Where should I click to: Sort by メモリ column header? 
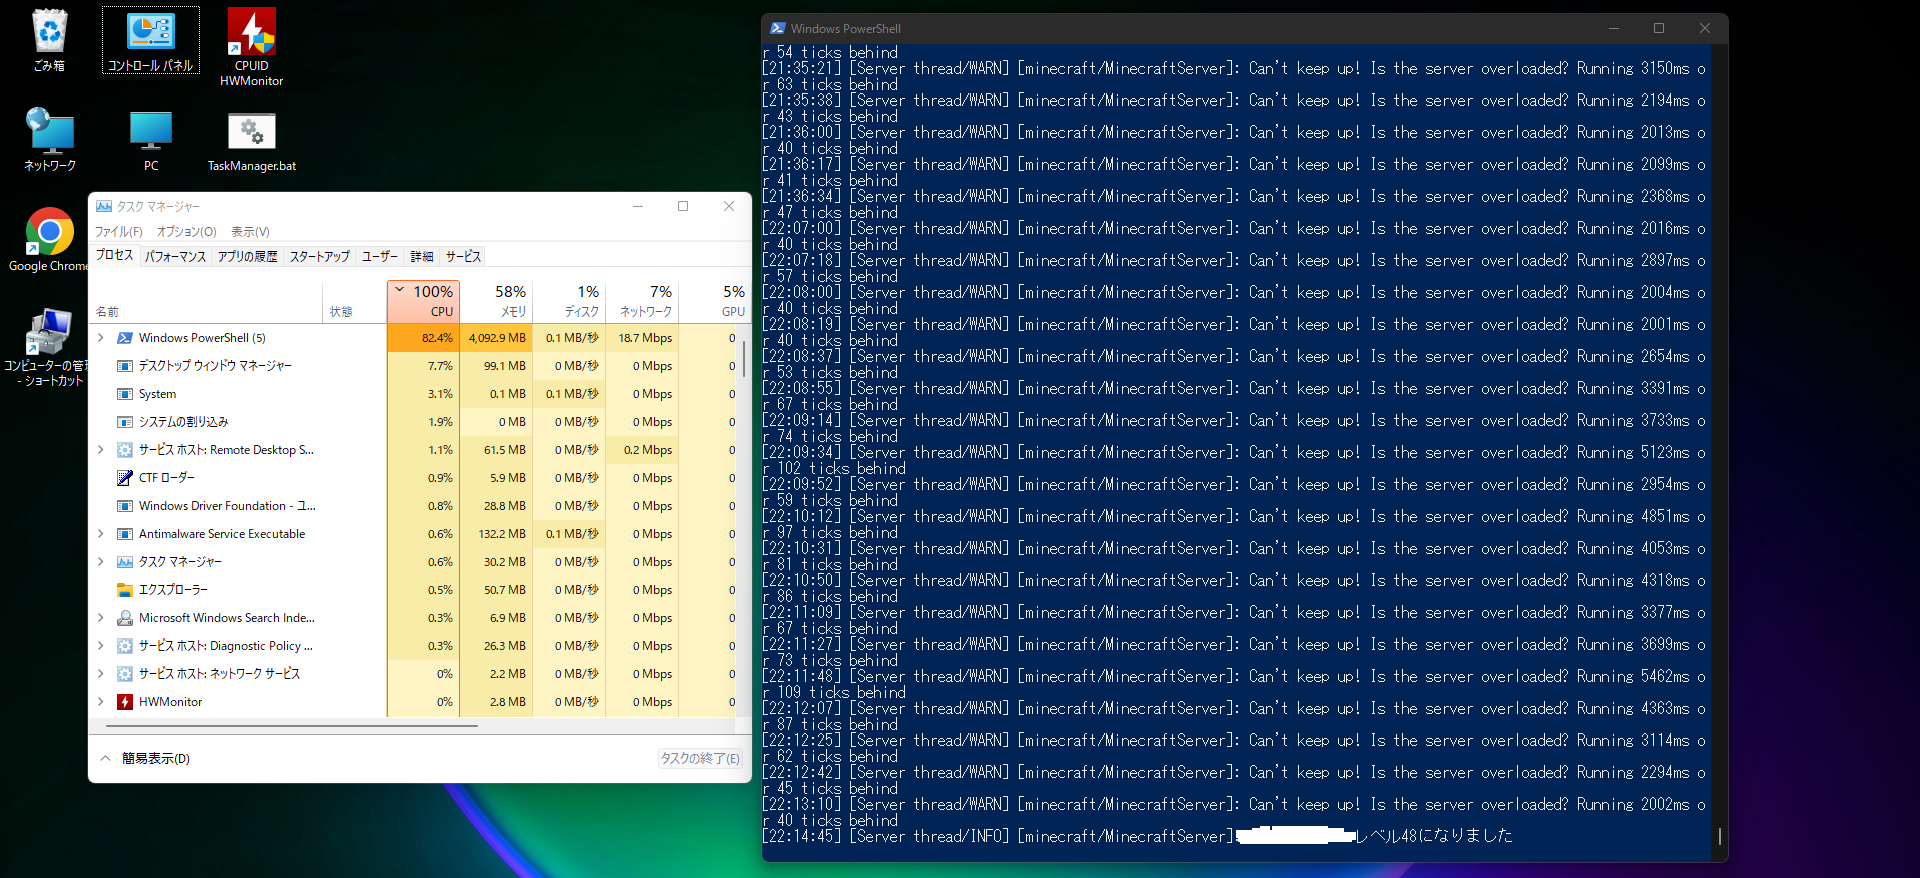click(x=496, y=301)
